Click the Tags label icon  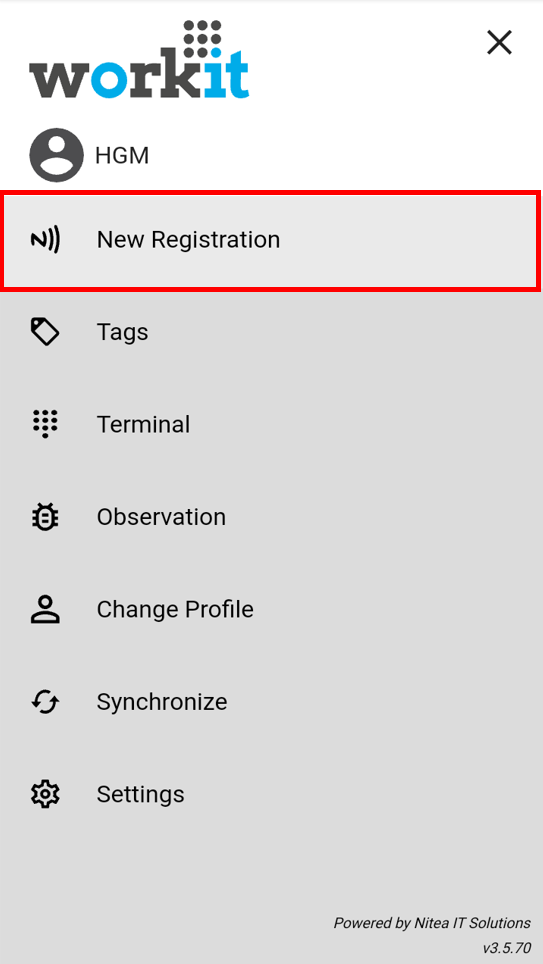45,332
